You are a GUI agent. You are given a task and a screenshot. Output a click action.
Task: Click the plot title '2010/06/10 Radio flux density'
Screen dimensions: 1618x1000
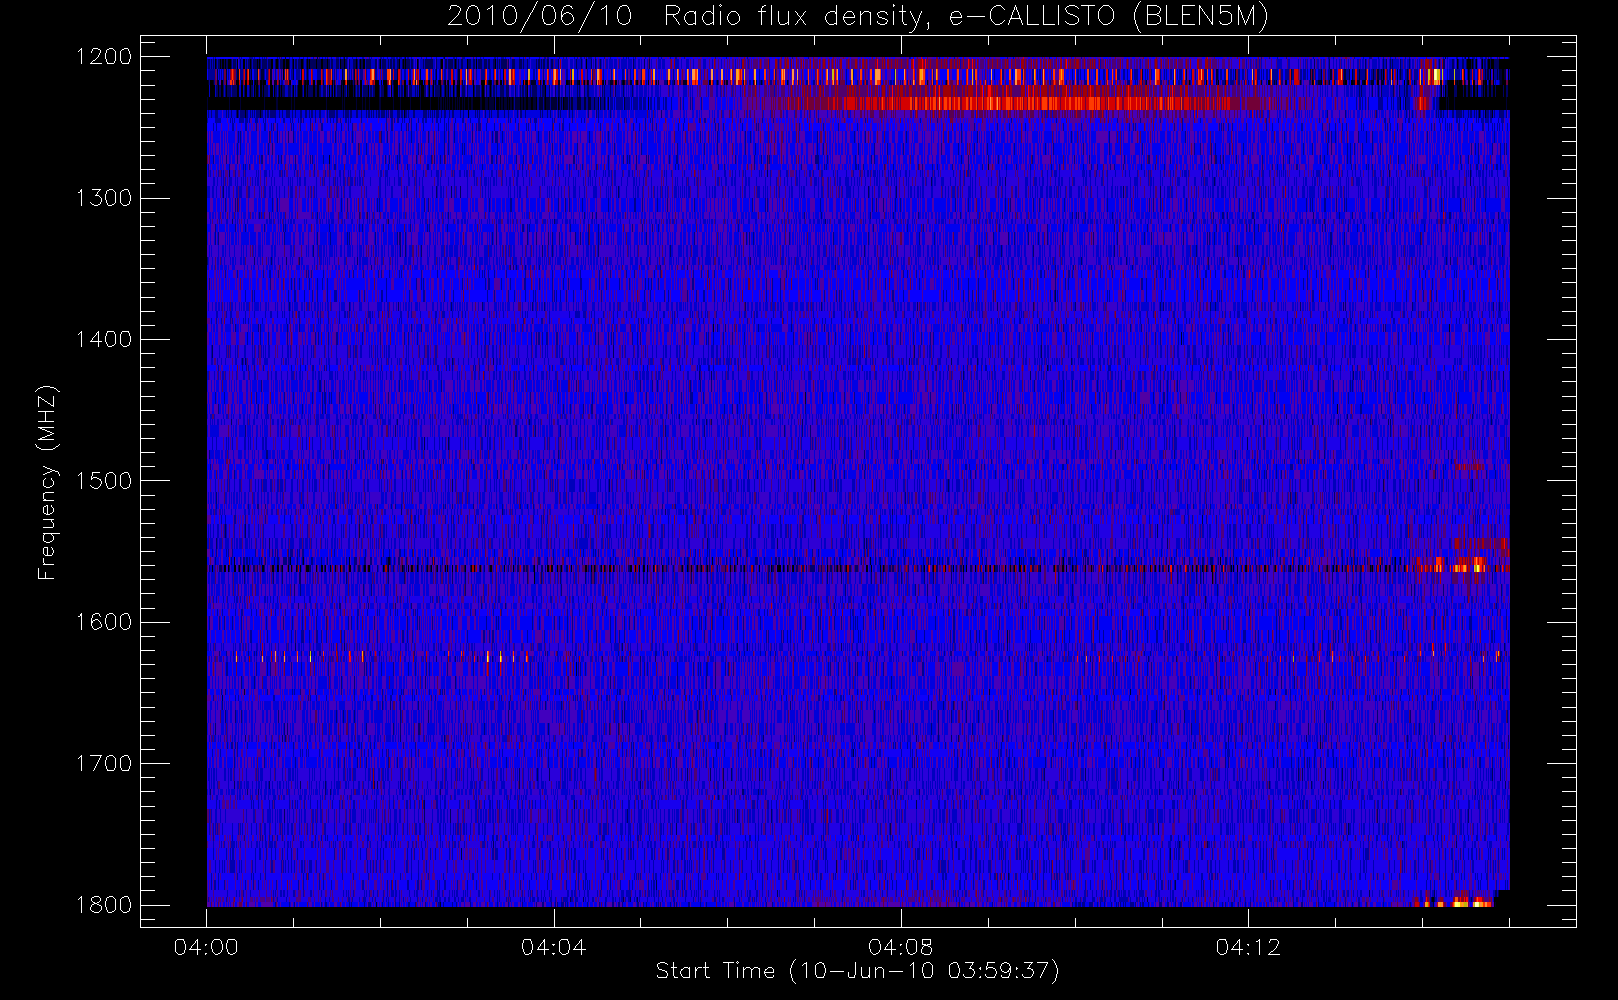coord(858,17)
